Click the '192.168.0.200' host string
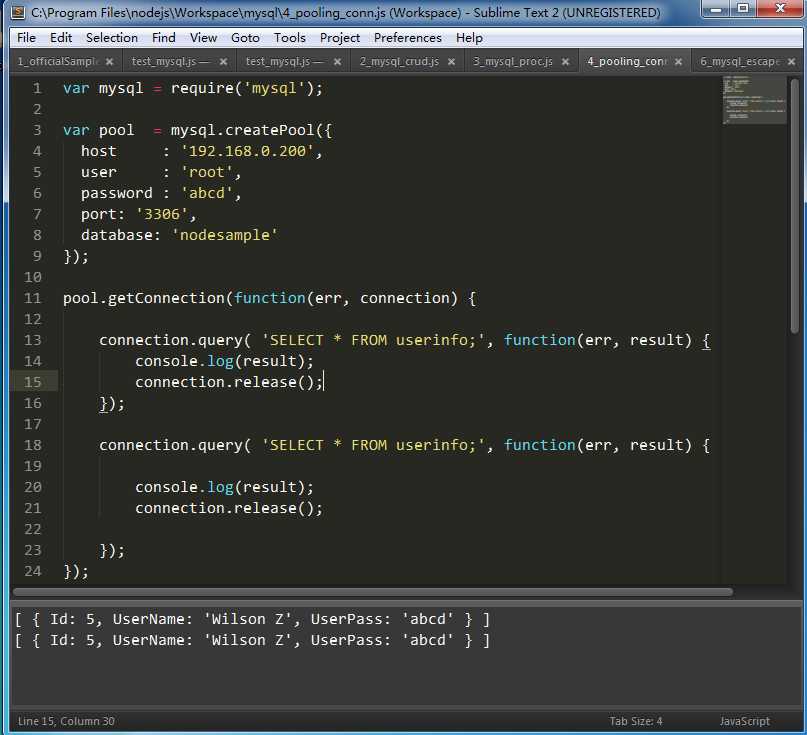 [x=247, y=151]
